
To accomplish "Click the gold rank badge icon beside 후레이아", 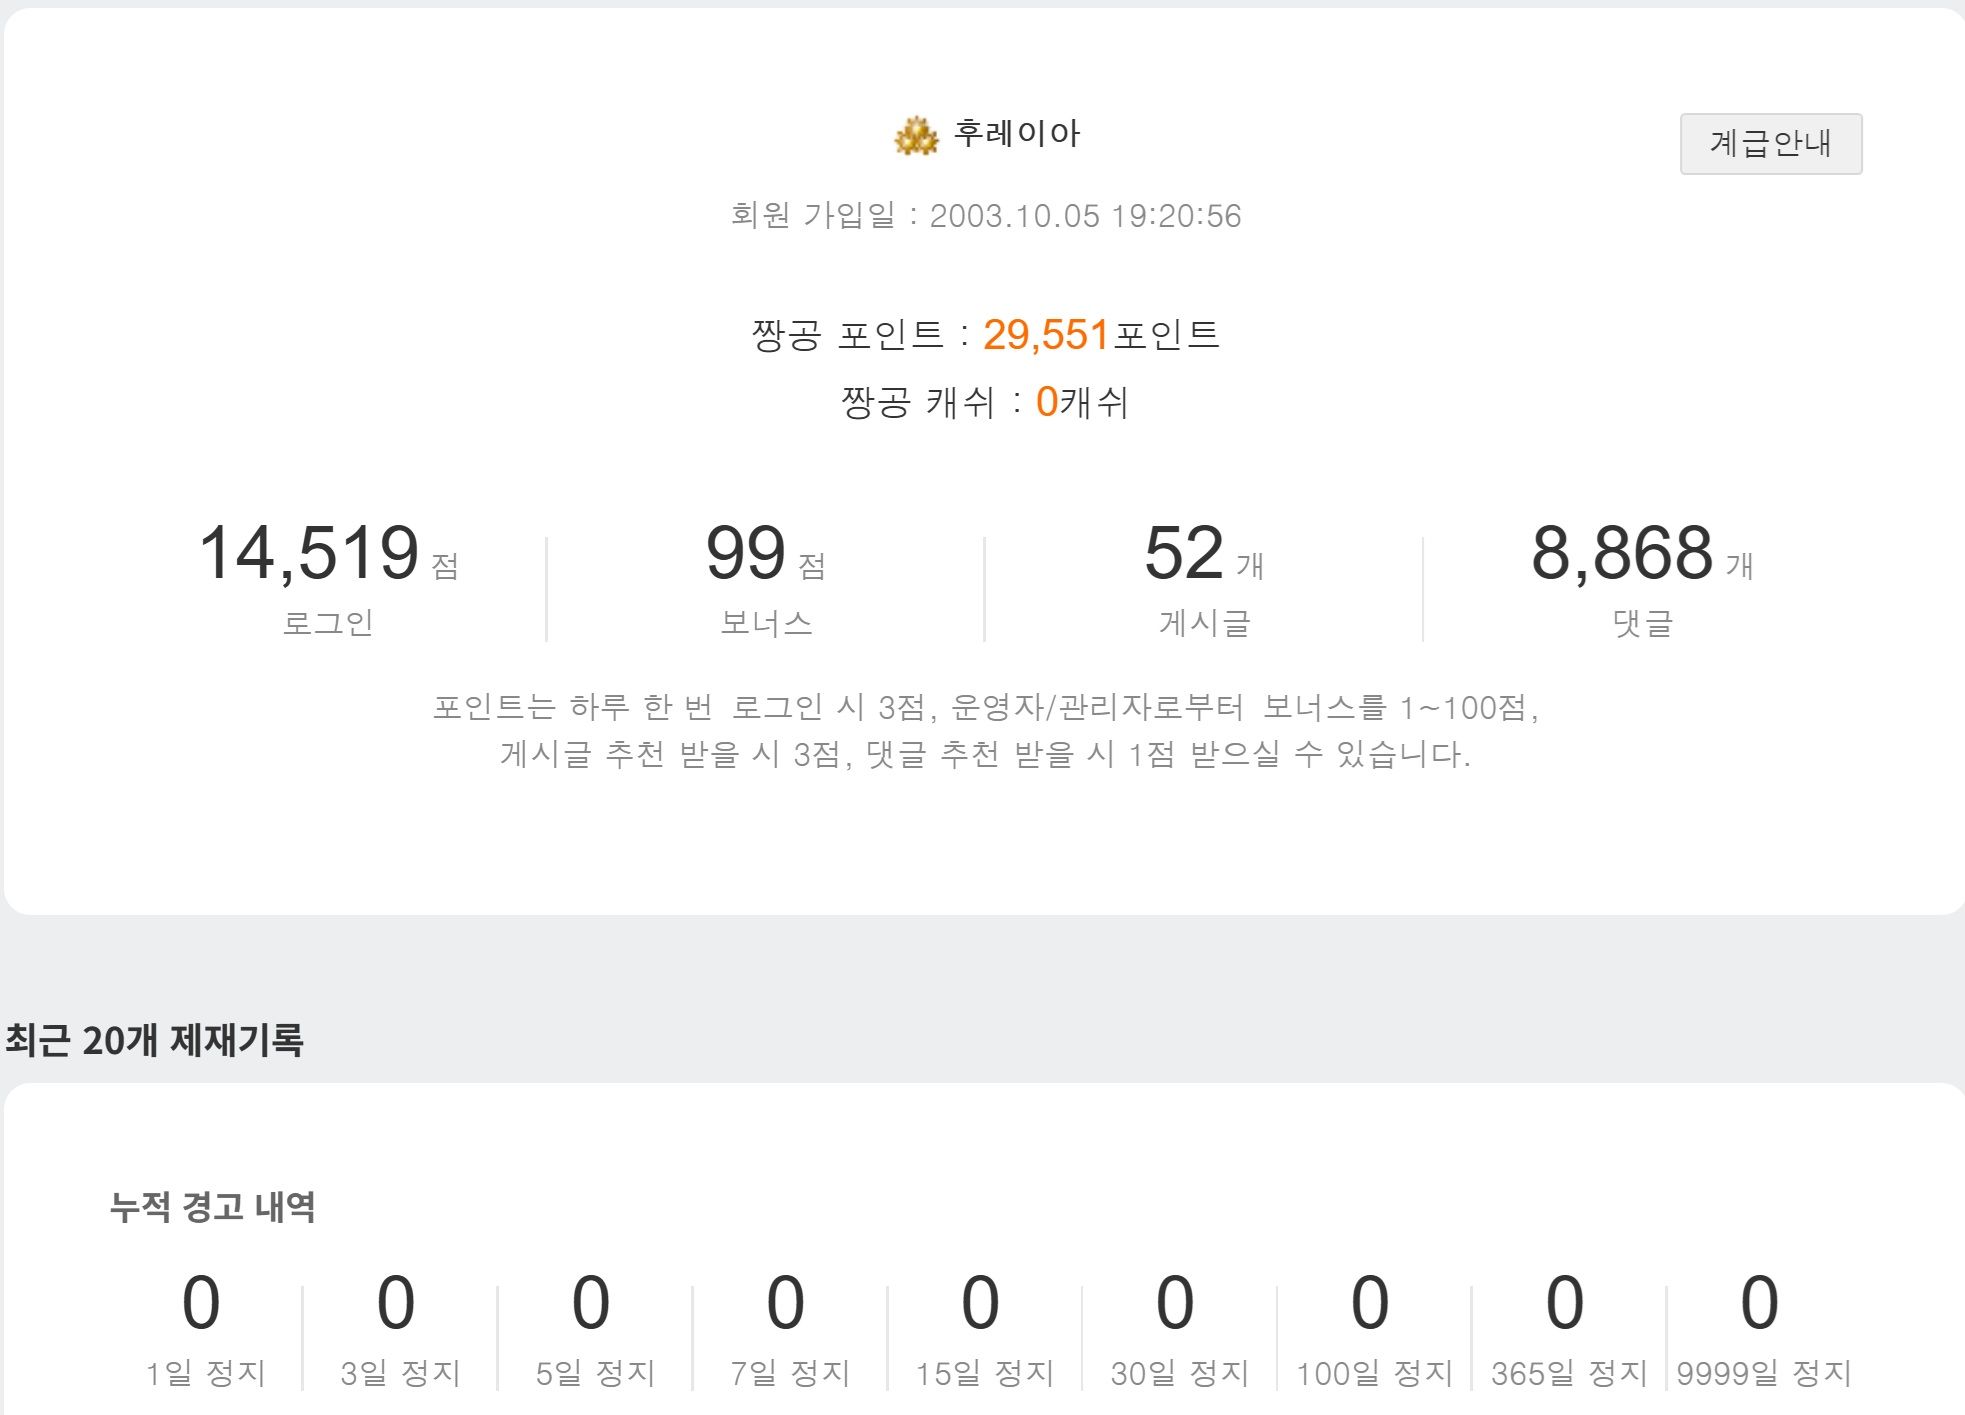I will pos(916,137).
